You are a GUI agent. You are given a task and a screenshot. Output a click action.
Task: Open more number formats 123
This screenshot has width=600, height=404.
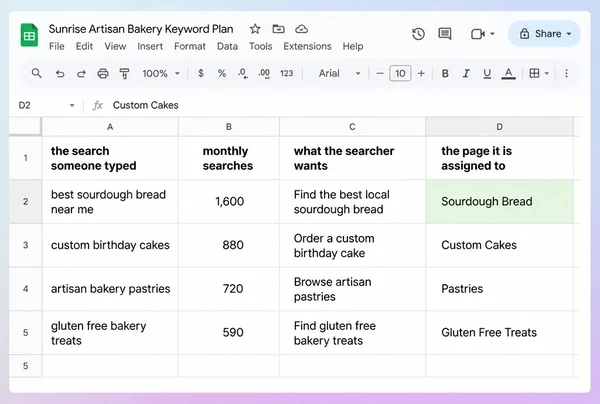[x=286, y=73]
